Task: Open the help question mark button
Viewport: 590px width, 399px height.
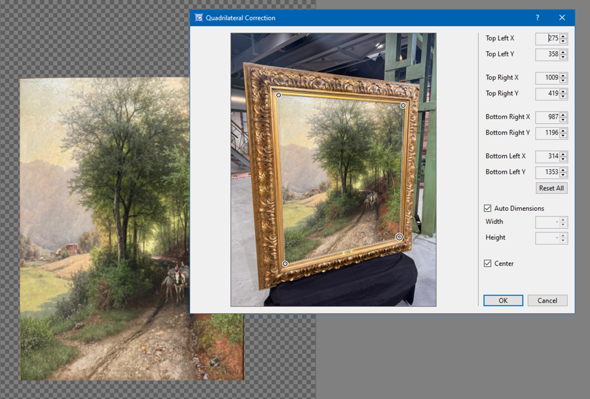Action: point(537,18)
